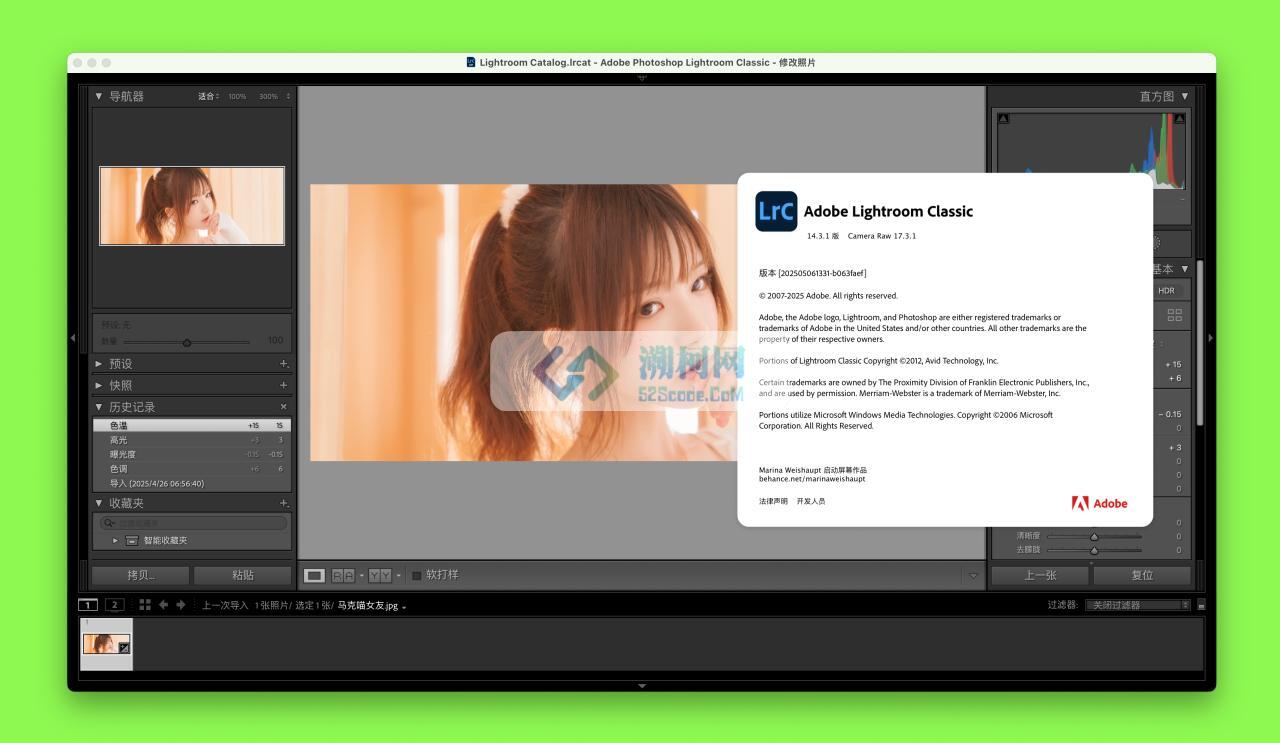The image size is (1280, 743).
Task: Toggle highlight clipping indicator in histogram
Action: [x=1179, y=119]
